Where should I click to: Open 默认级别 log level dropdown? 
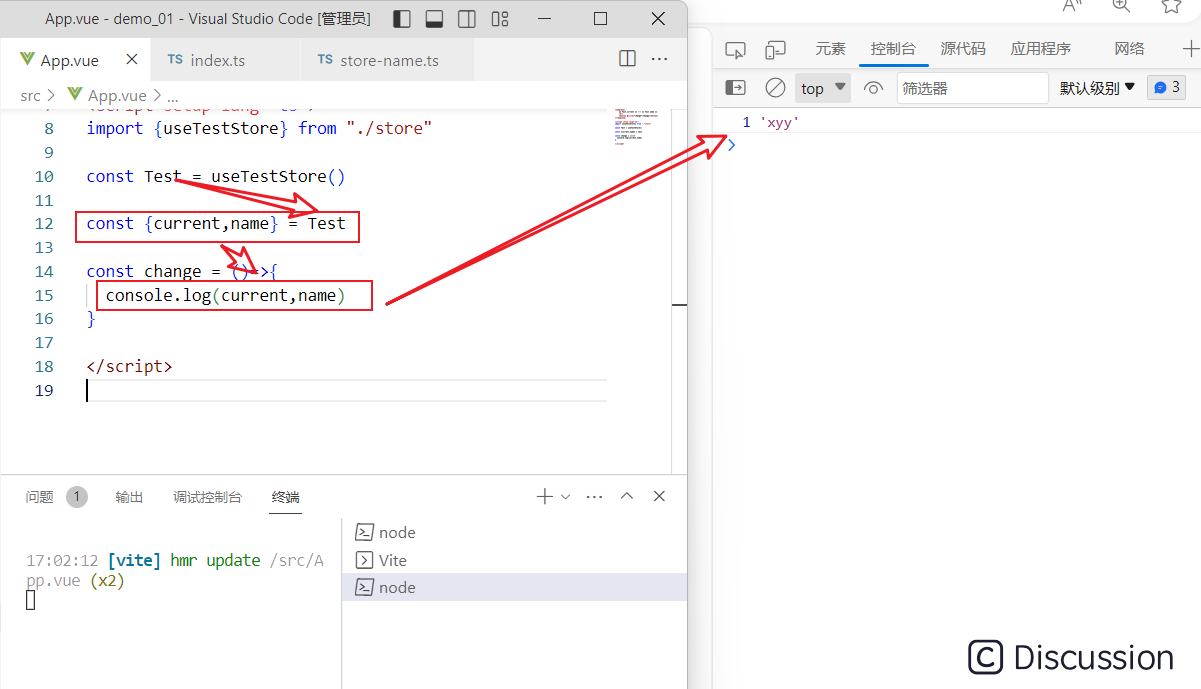pos(1098,88)
